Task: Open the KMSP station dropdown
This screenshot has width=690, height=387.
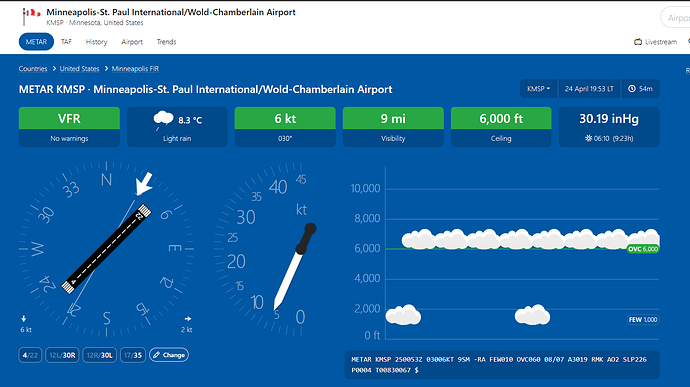Action: [539, 89]
